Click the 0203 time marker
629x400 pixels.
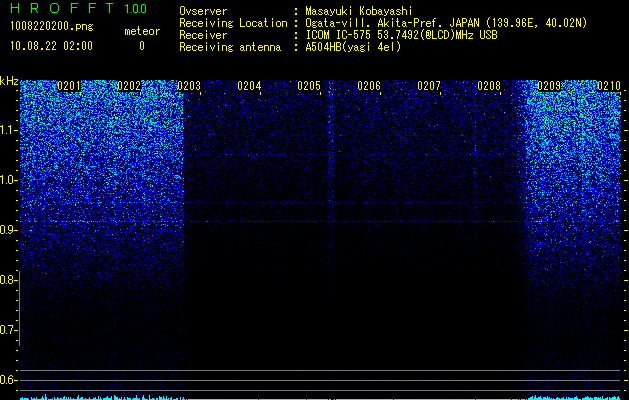(x=189, y=86)
